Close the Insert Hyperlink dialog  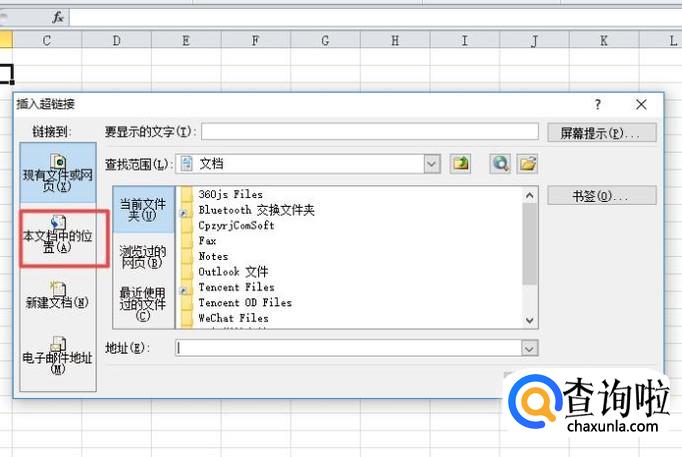coord(641,104)
